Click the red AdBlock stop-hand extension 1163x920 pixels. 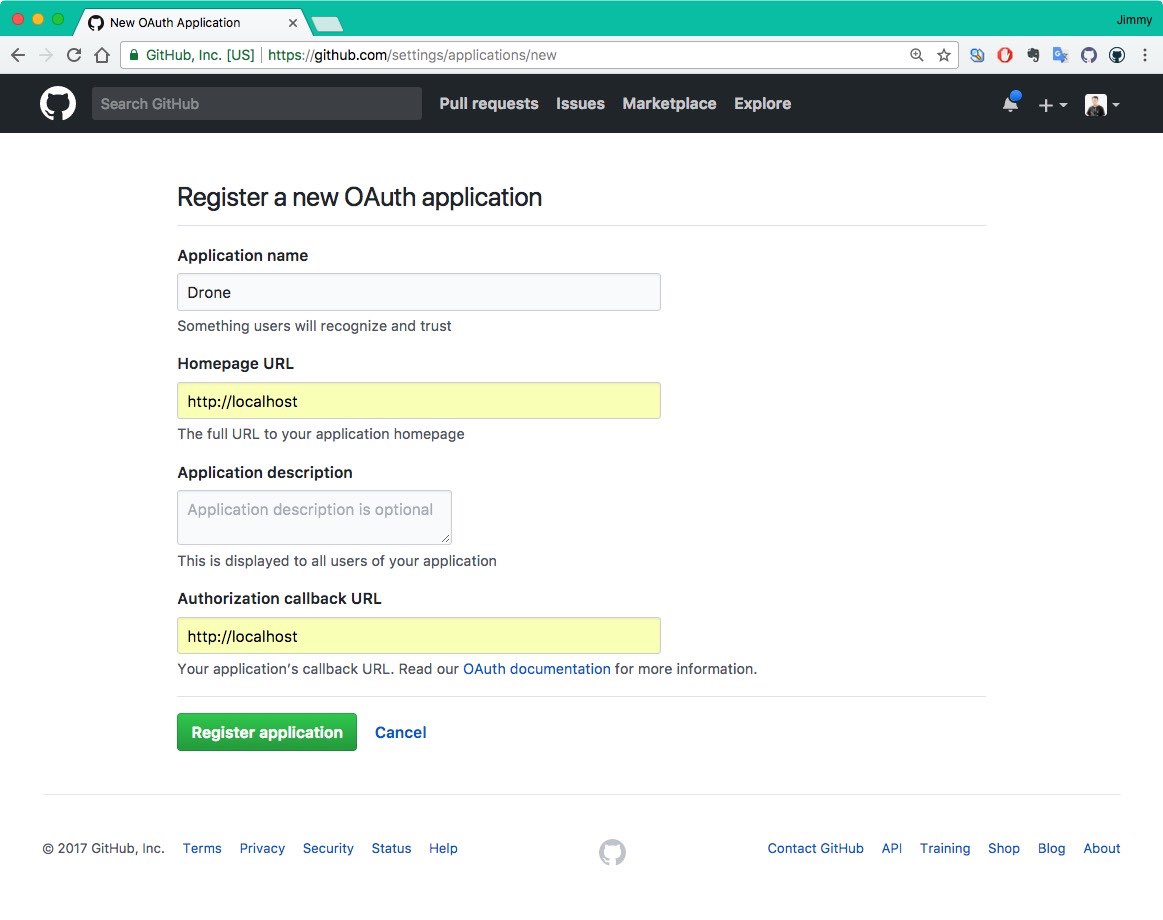tap(1005, 55)
